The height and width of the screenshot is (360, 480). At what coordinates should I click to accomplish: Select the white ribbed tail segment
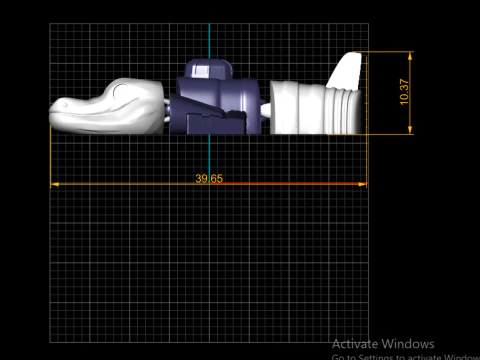(316, 107)
